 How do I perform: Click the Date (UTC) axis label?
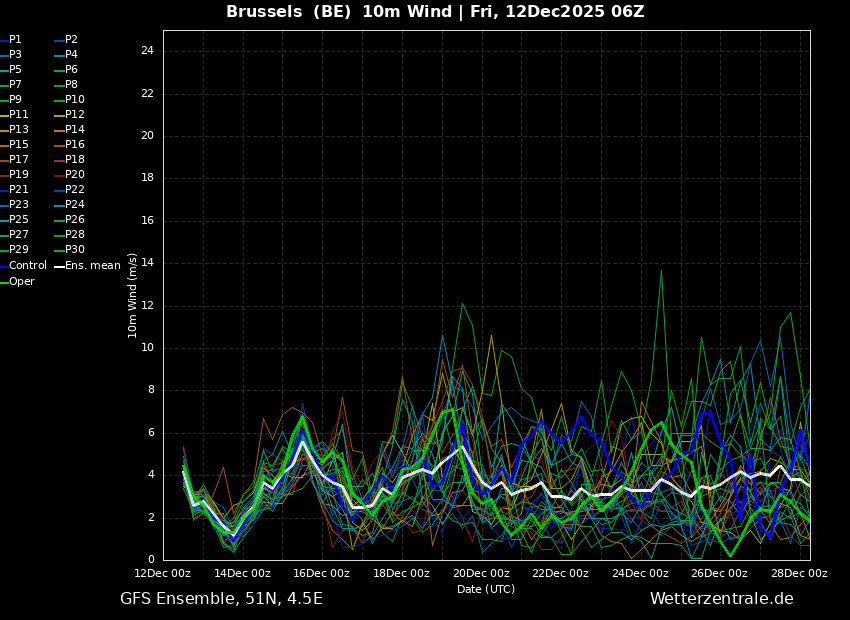click(x=486, y=589)
